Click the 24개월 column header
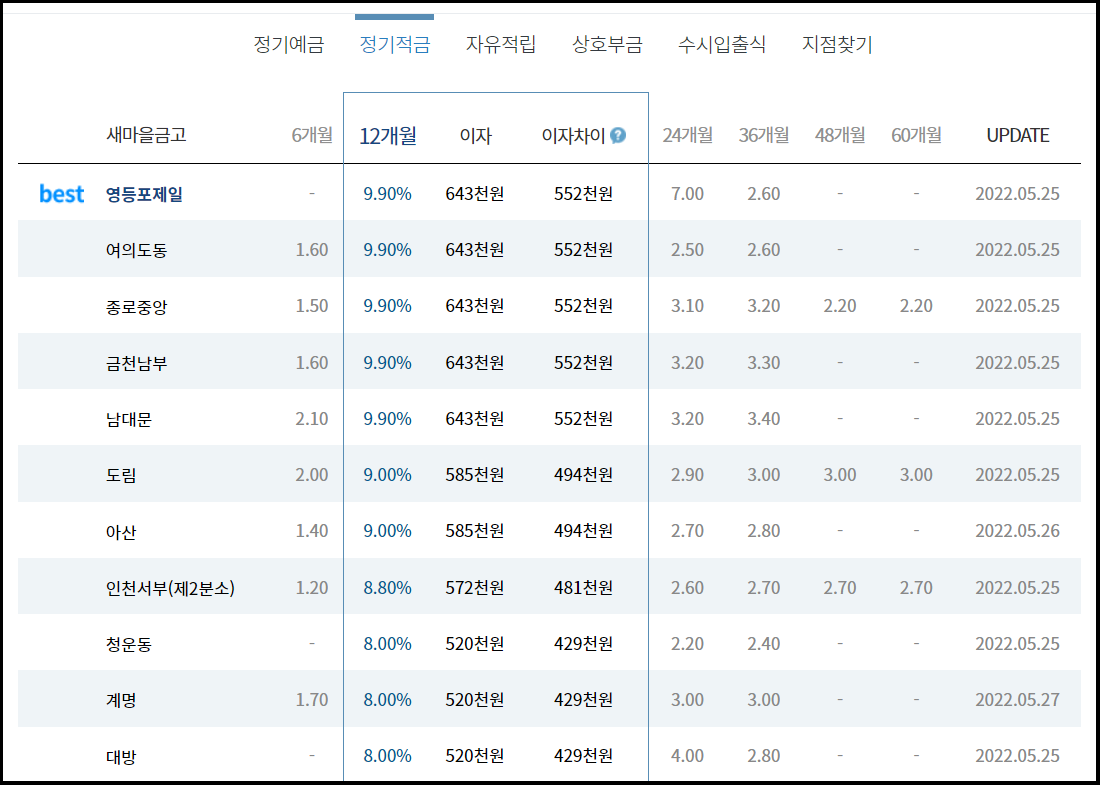Screen dimensions: 1100x785 (688, 135)
